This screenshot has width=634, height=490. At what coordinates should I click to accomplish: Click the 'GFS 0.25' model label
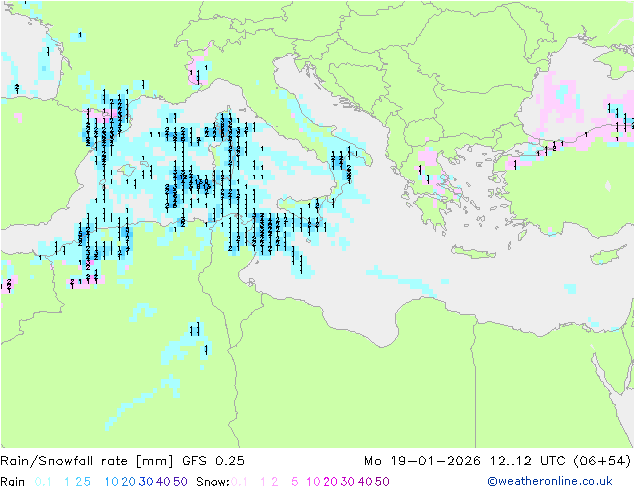[x=213, y=461]
